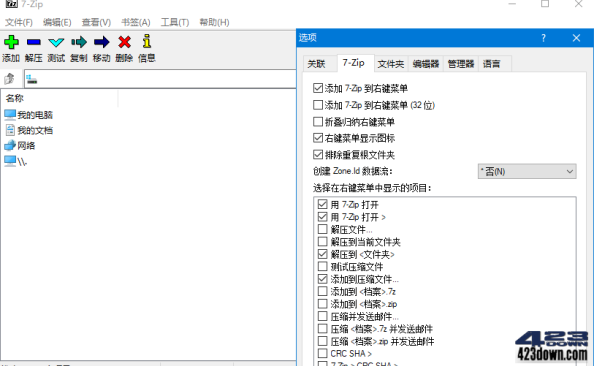Open the 书签(A) menu
The image size is (594, 366).
136,22
